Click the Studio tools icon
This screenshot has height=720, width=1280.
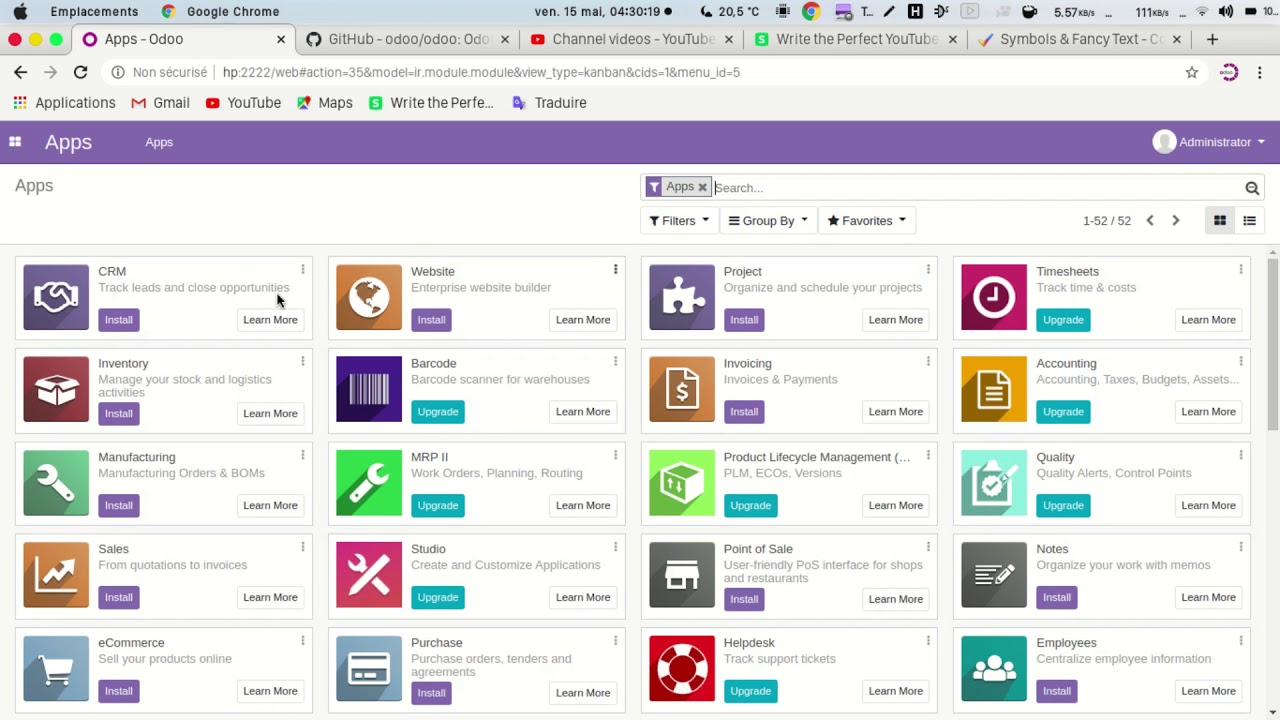(369, 575)
